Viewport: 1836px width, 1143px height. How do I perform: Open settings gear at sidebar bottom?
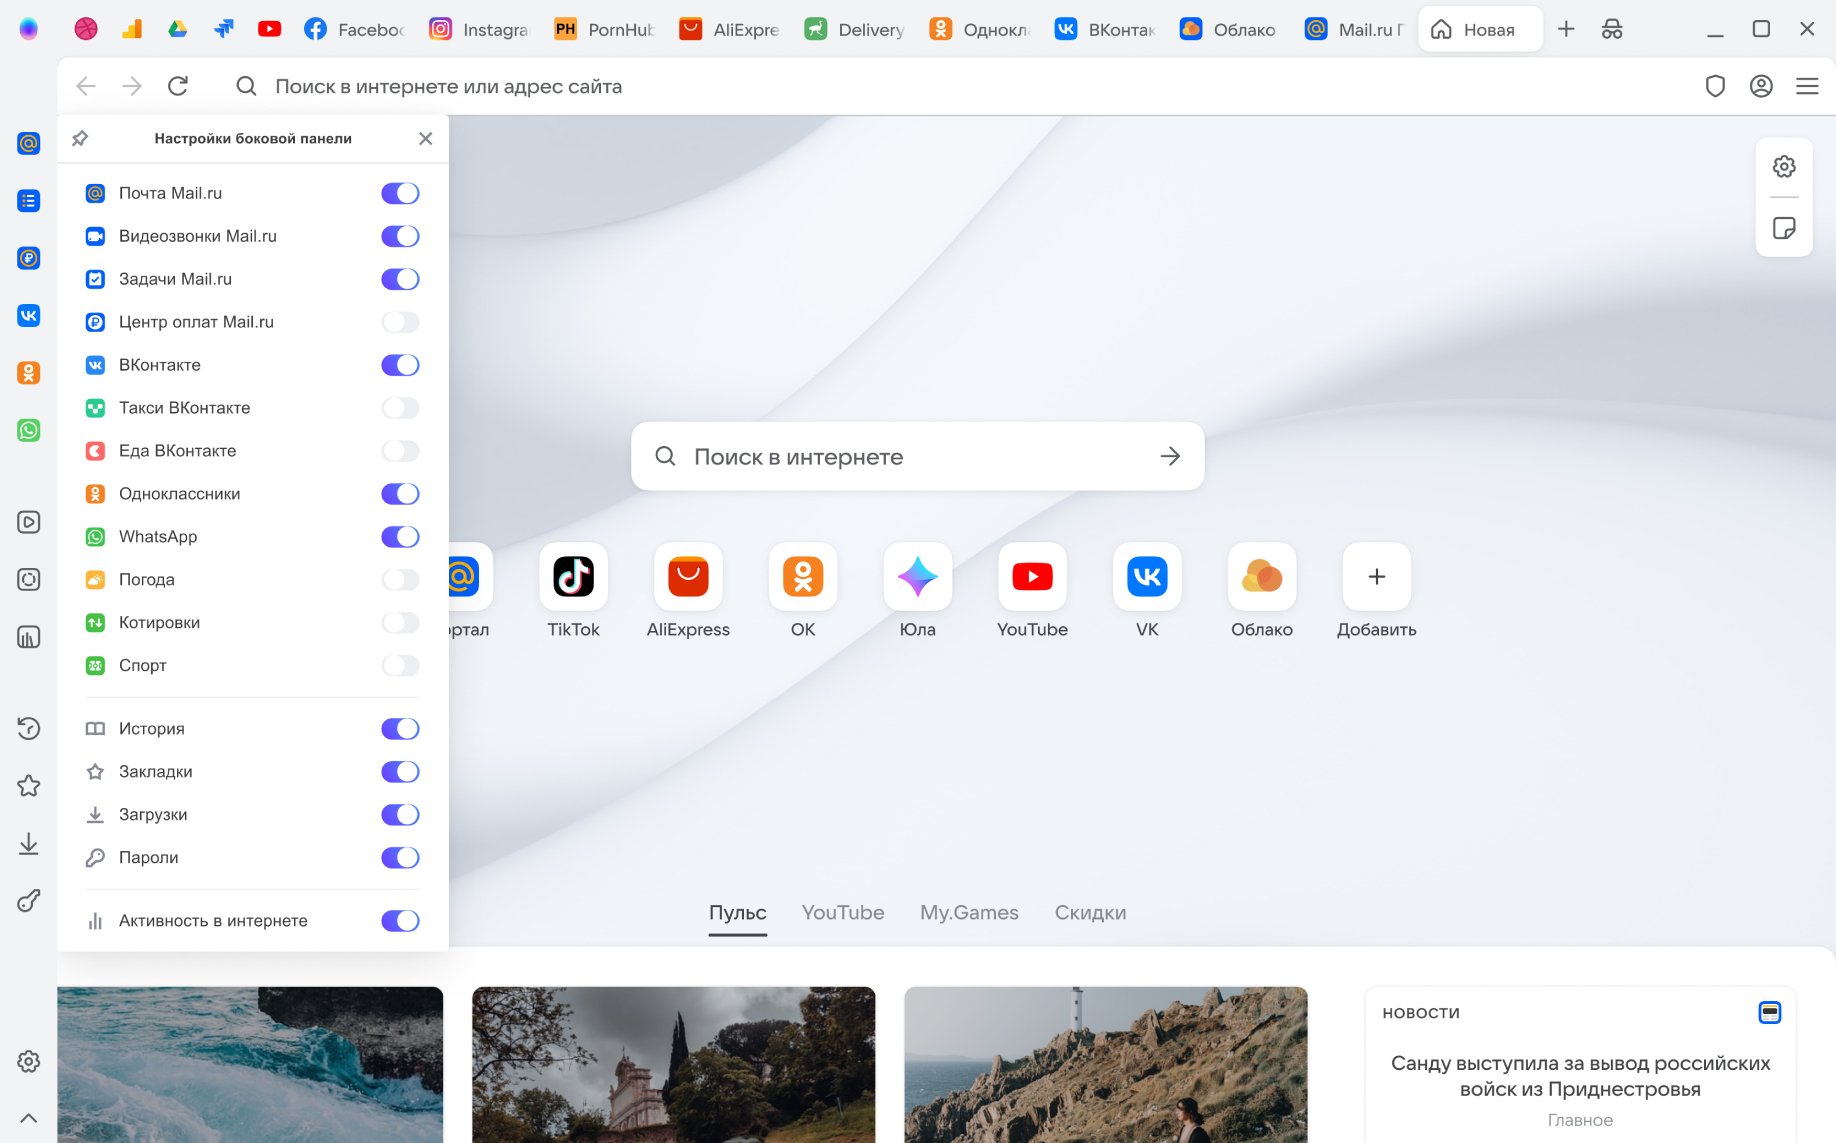click(29, 1061)
